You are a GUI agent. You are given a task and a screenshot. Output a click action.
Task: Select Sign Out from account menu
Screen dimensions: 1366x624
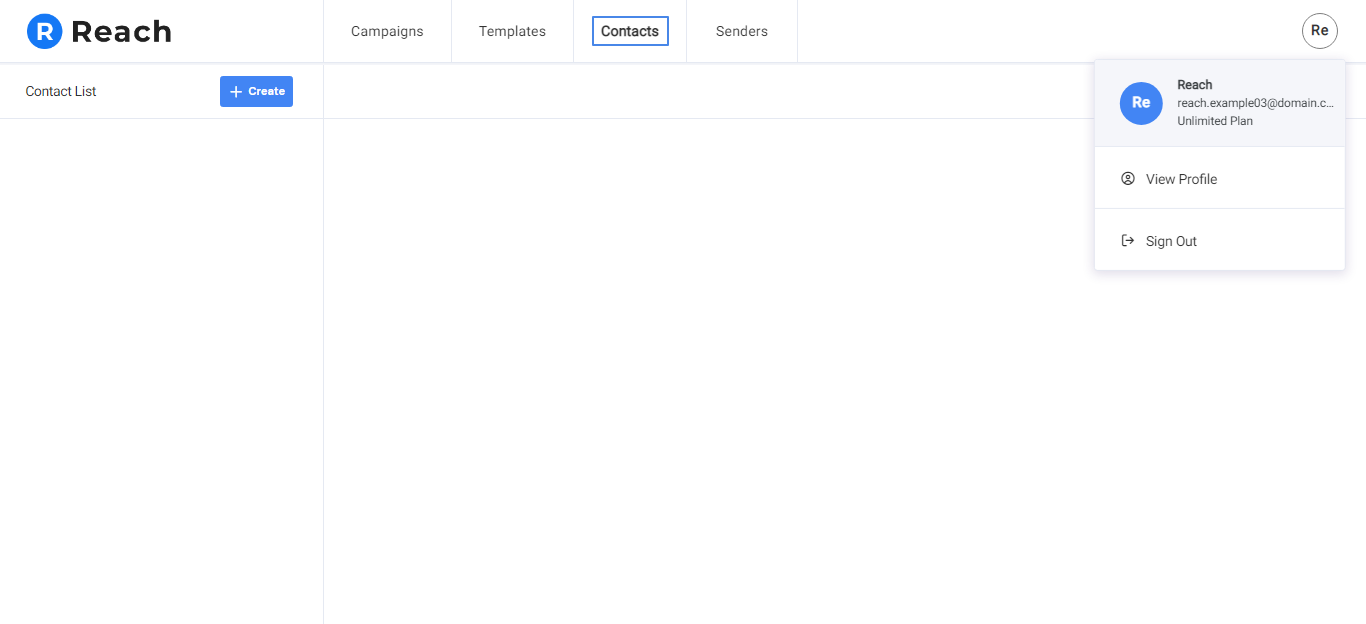1220,241
